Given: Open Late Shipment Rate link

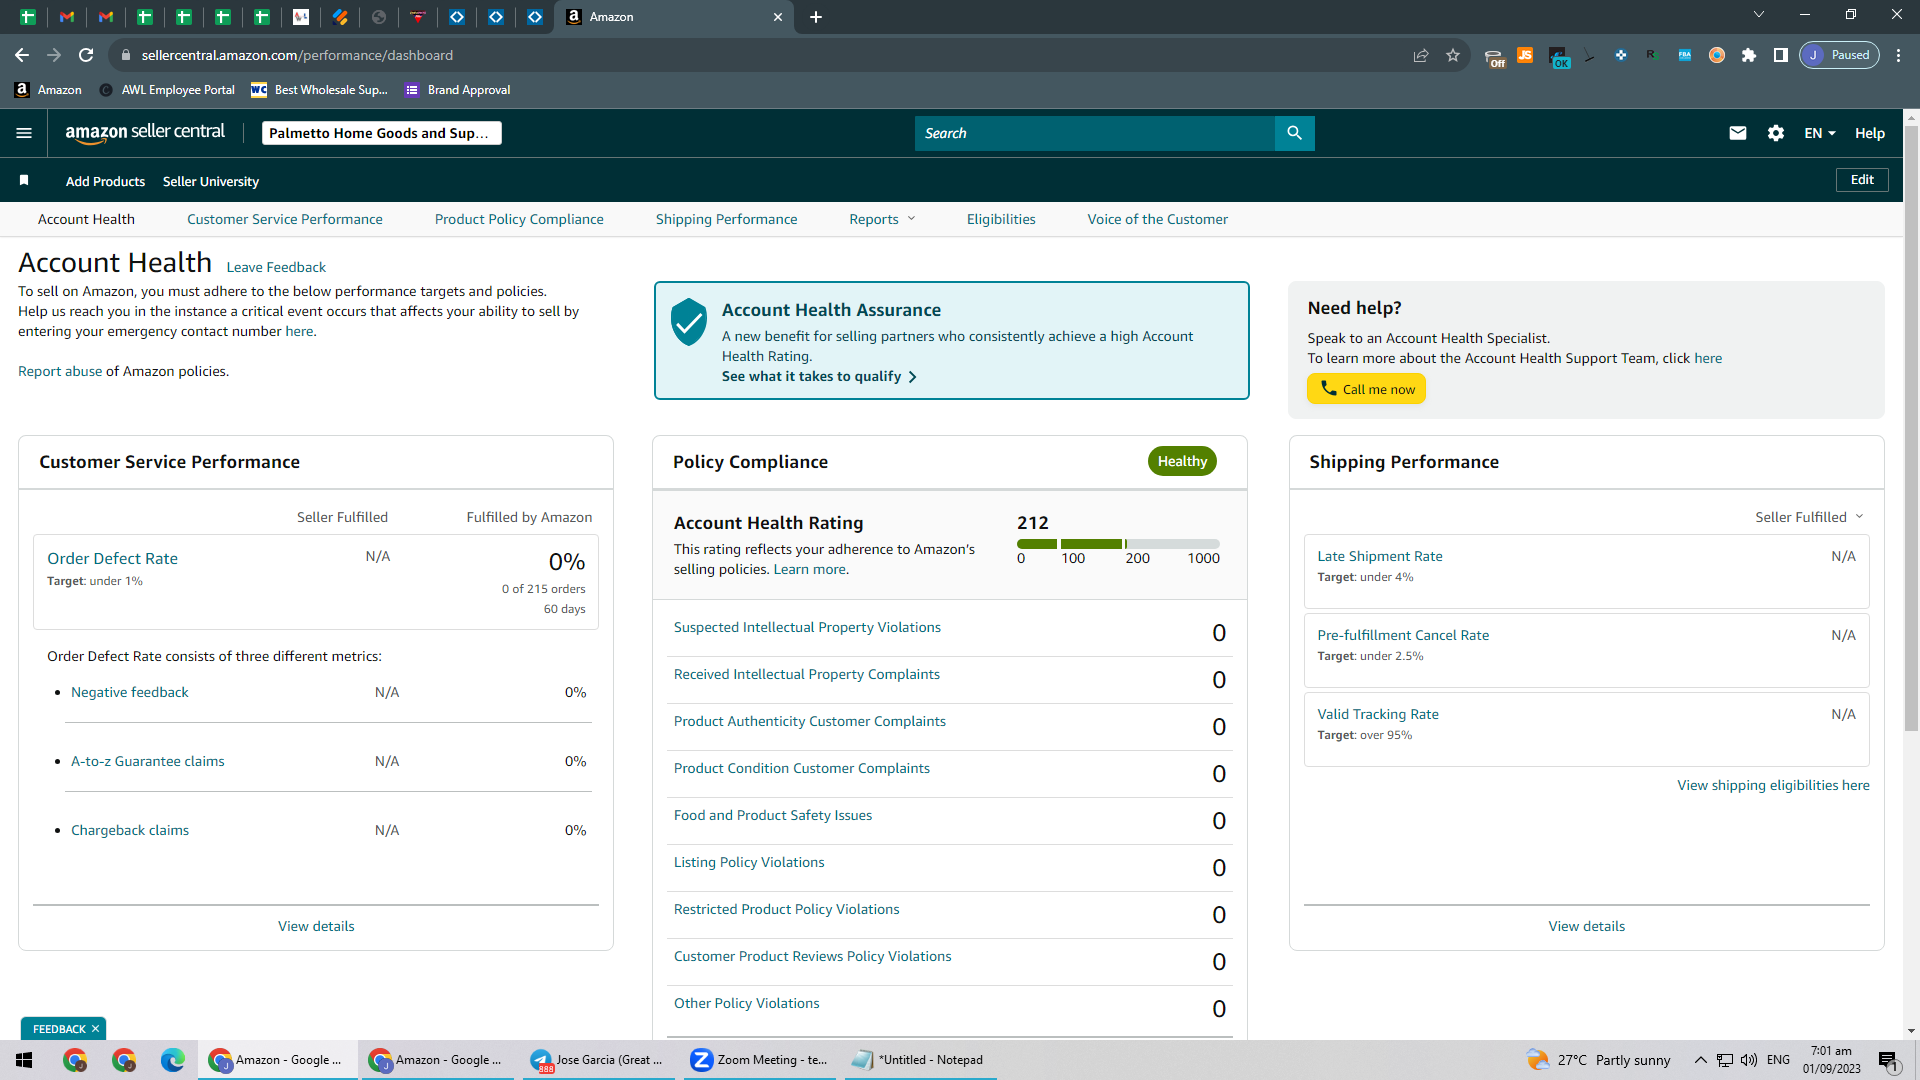Looking at the screenshot, I should 1380,556.
